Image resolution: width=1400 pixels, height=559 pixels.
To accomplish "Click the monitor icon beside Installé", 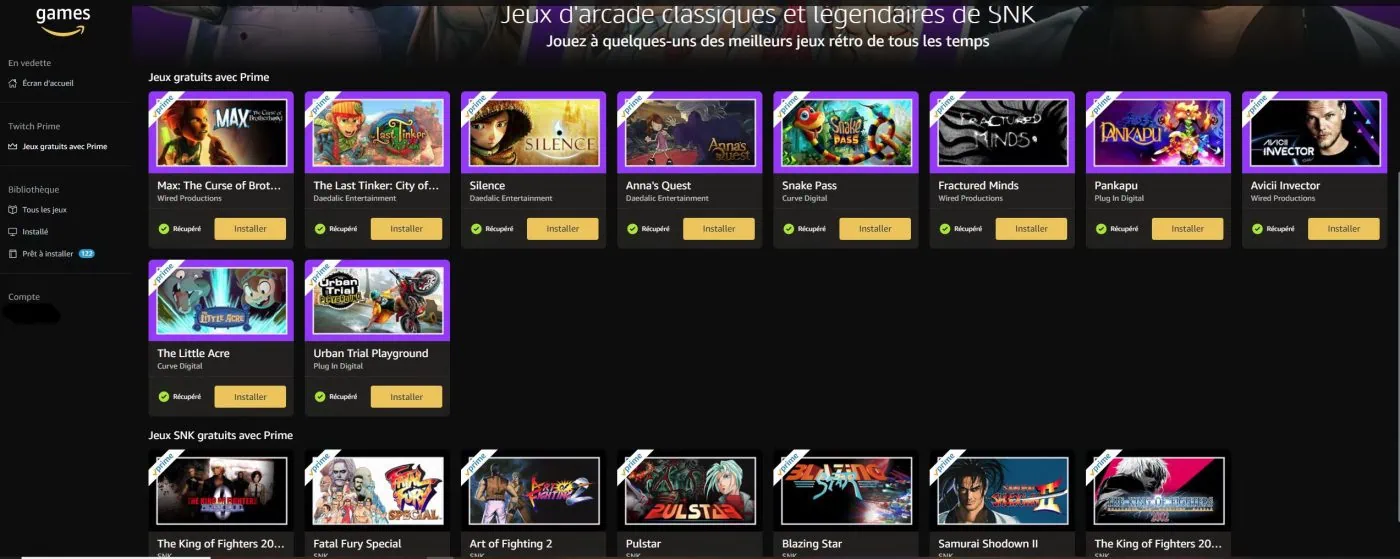I will (x=12, y=231).
